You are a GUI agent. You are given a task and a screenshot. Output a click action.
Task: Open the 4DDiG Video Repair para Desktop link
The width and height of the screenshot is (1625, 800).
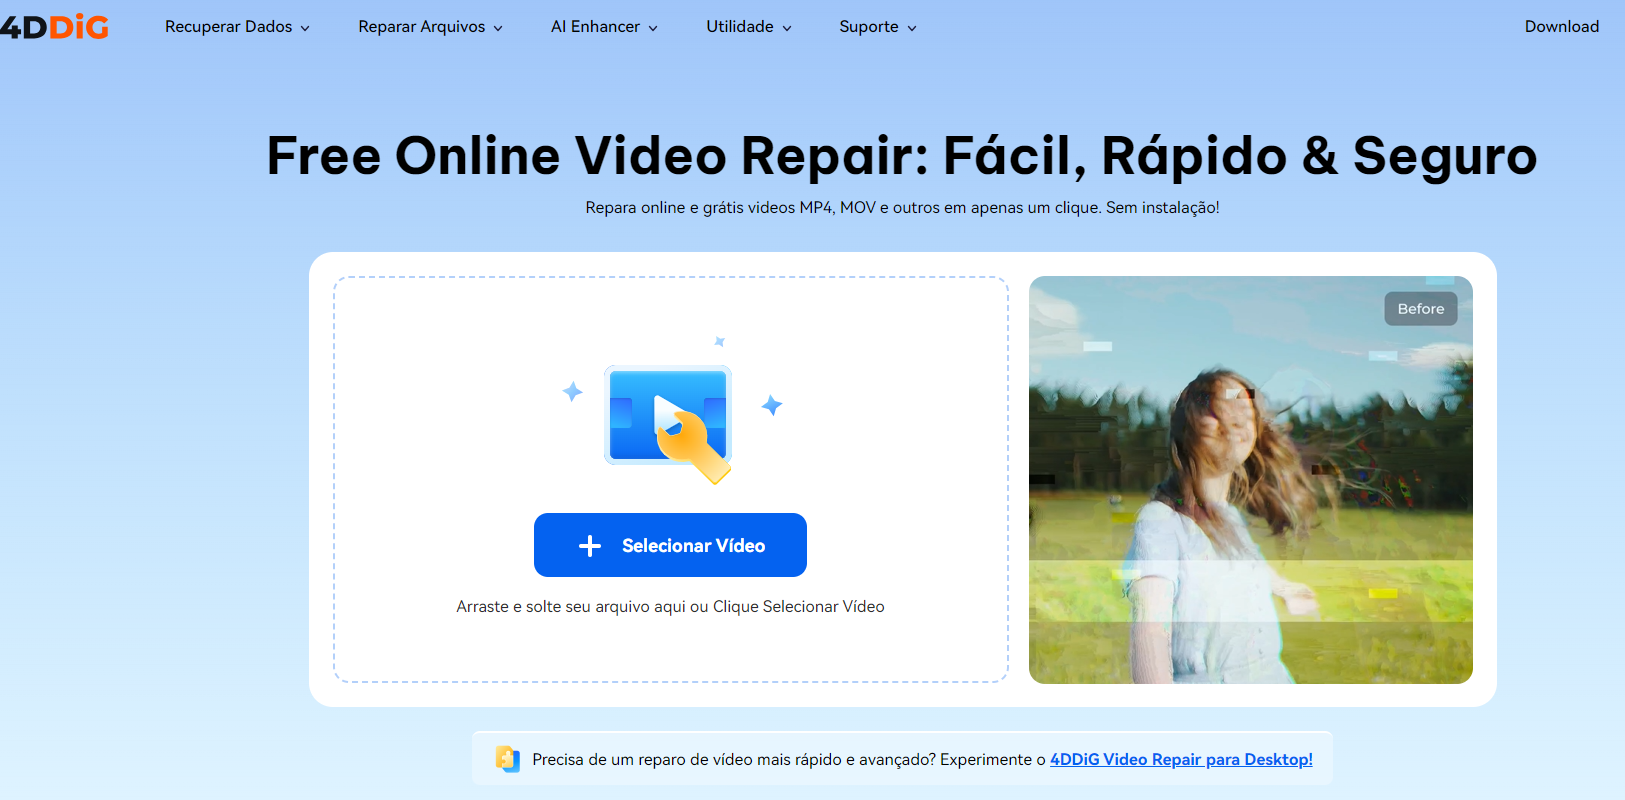point(1181,759)
